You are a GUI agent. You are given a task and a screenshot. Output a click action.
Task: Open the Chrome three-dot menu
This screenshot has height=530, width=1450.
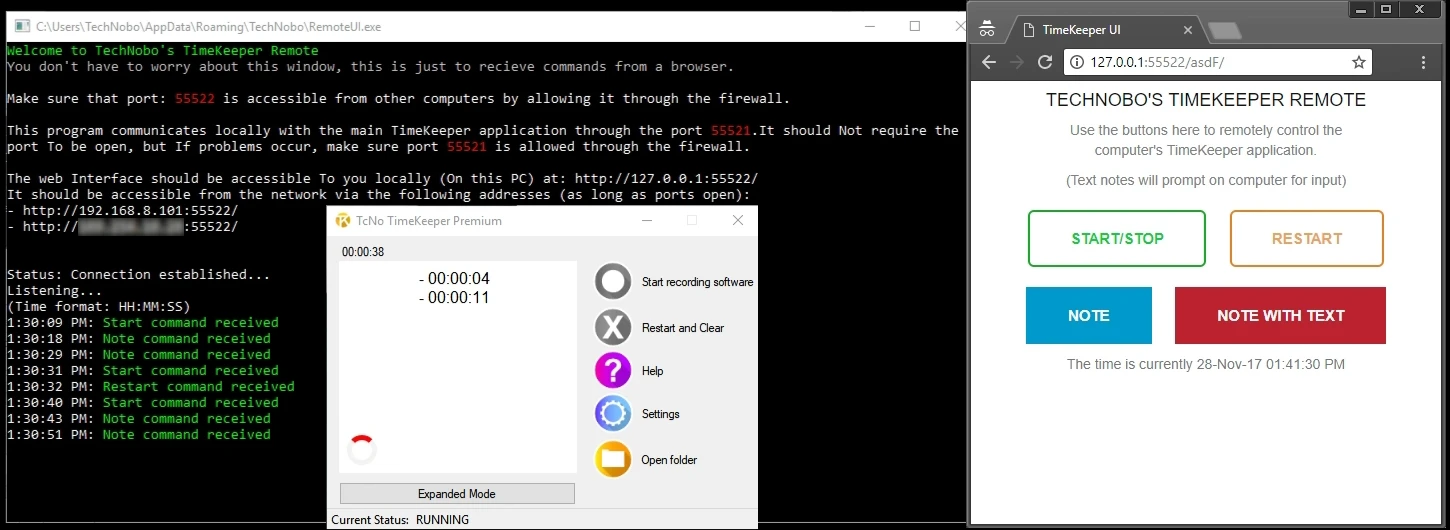click(x=1424, y=62)
